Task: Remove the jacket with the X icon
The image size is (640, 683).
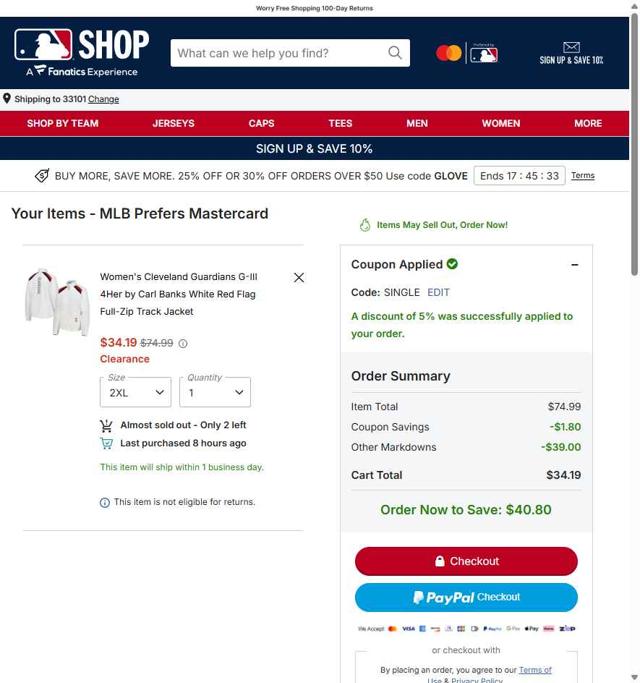Action: [299, 277]
